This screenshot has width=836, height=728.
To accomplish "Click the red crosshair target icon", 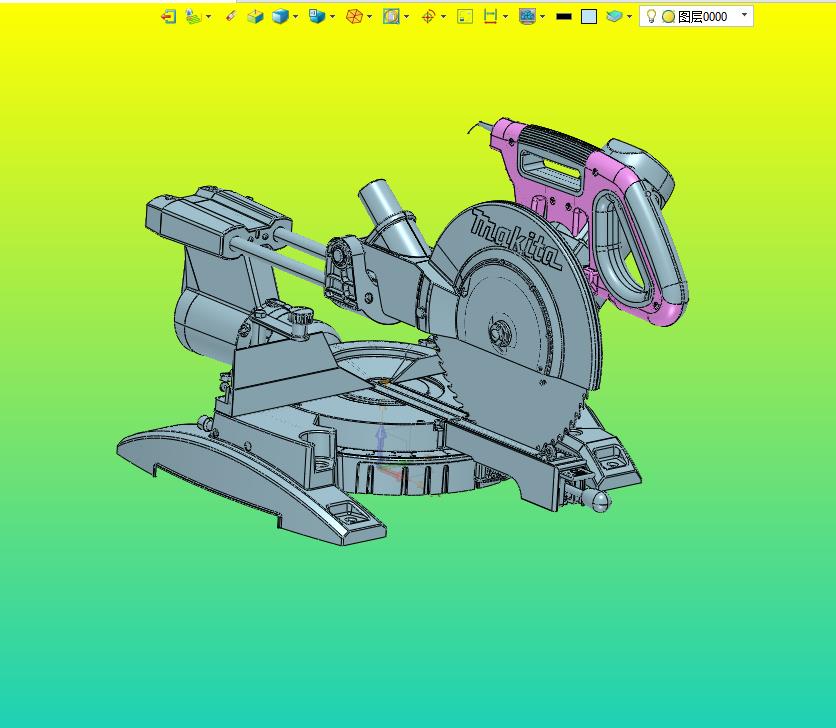I will pos(428,17).
